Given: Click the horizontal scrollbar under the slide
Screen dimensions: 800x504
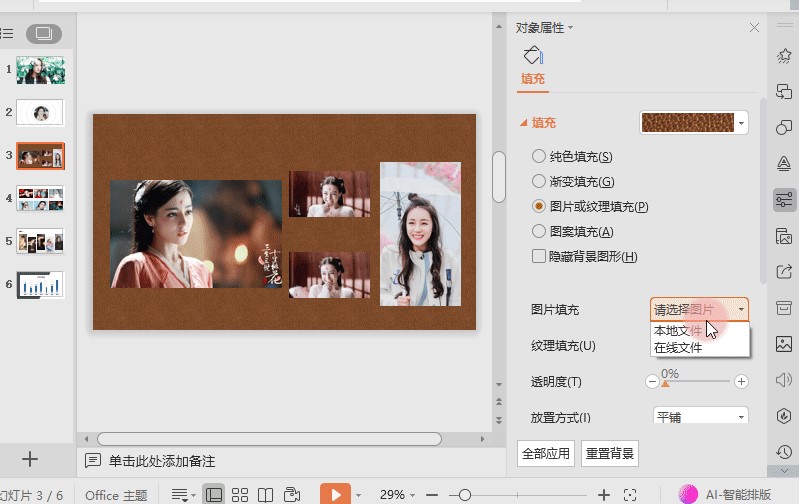Looking at the screenshot, I should click(269, 439).
